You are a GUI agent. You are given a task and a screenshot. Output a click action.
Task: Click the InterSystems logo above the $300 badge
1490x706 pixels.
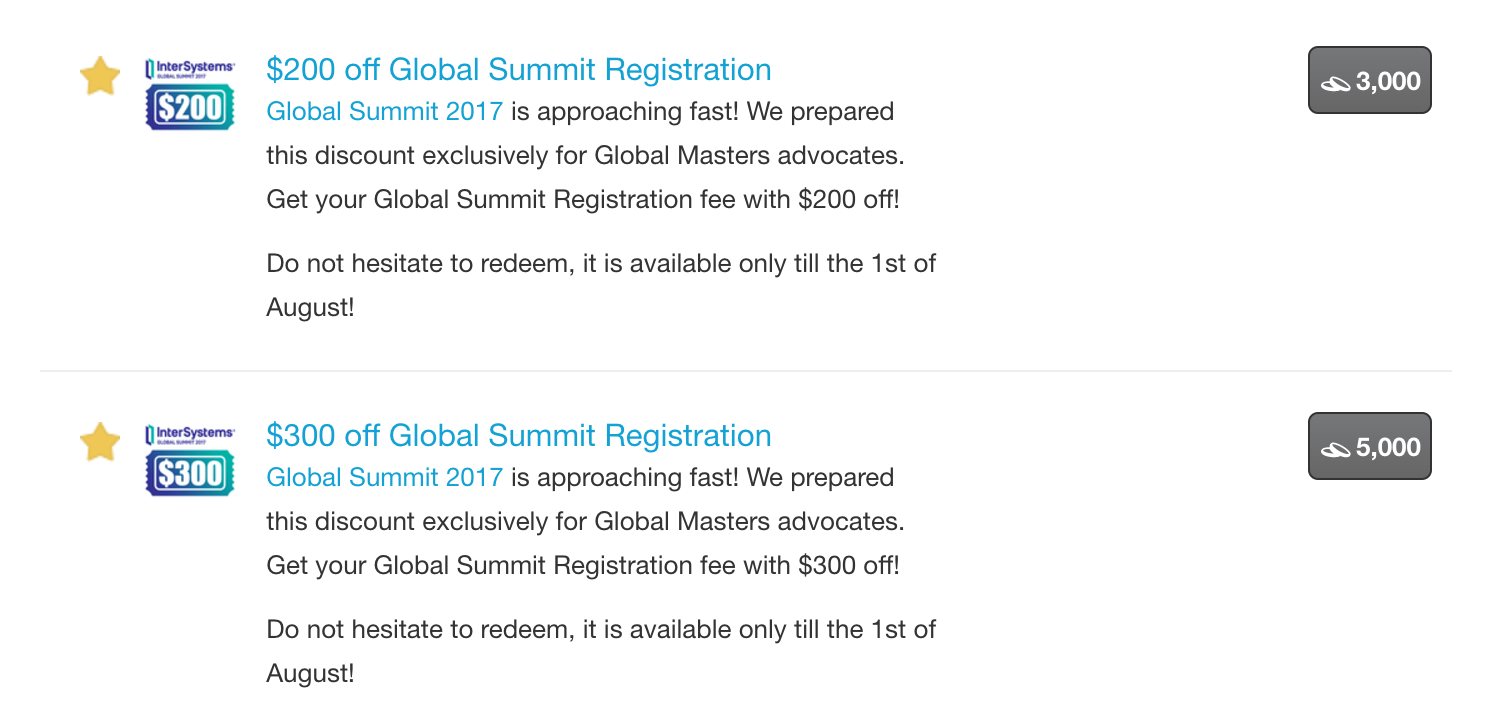[x=190, y=434]
